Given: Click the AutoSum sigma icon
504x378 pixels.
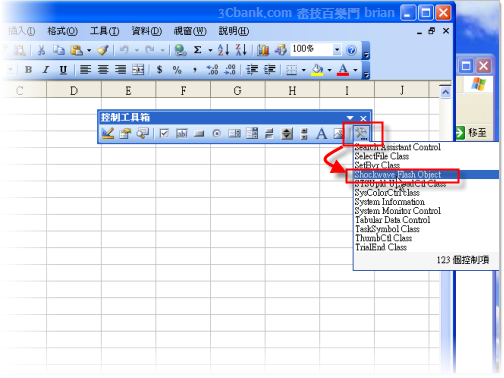Looking at the screenshot, I should [198, 50].
